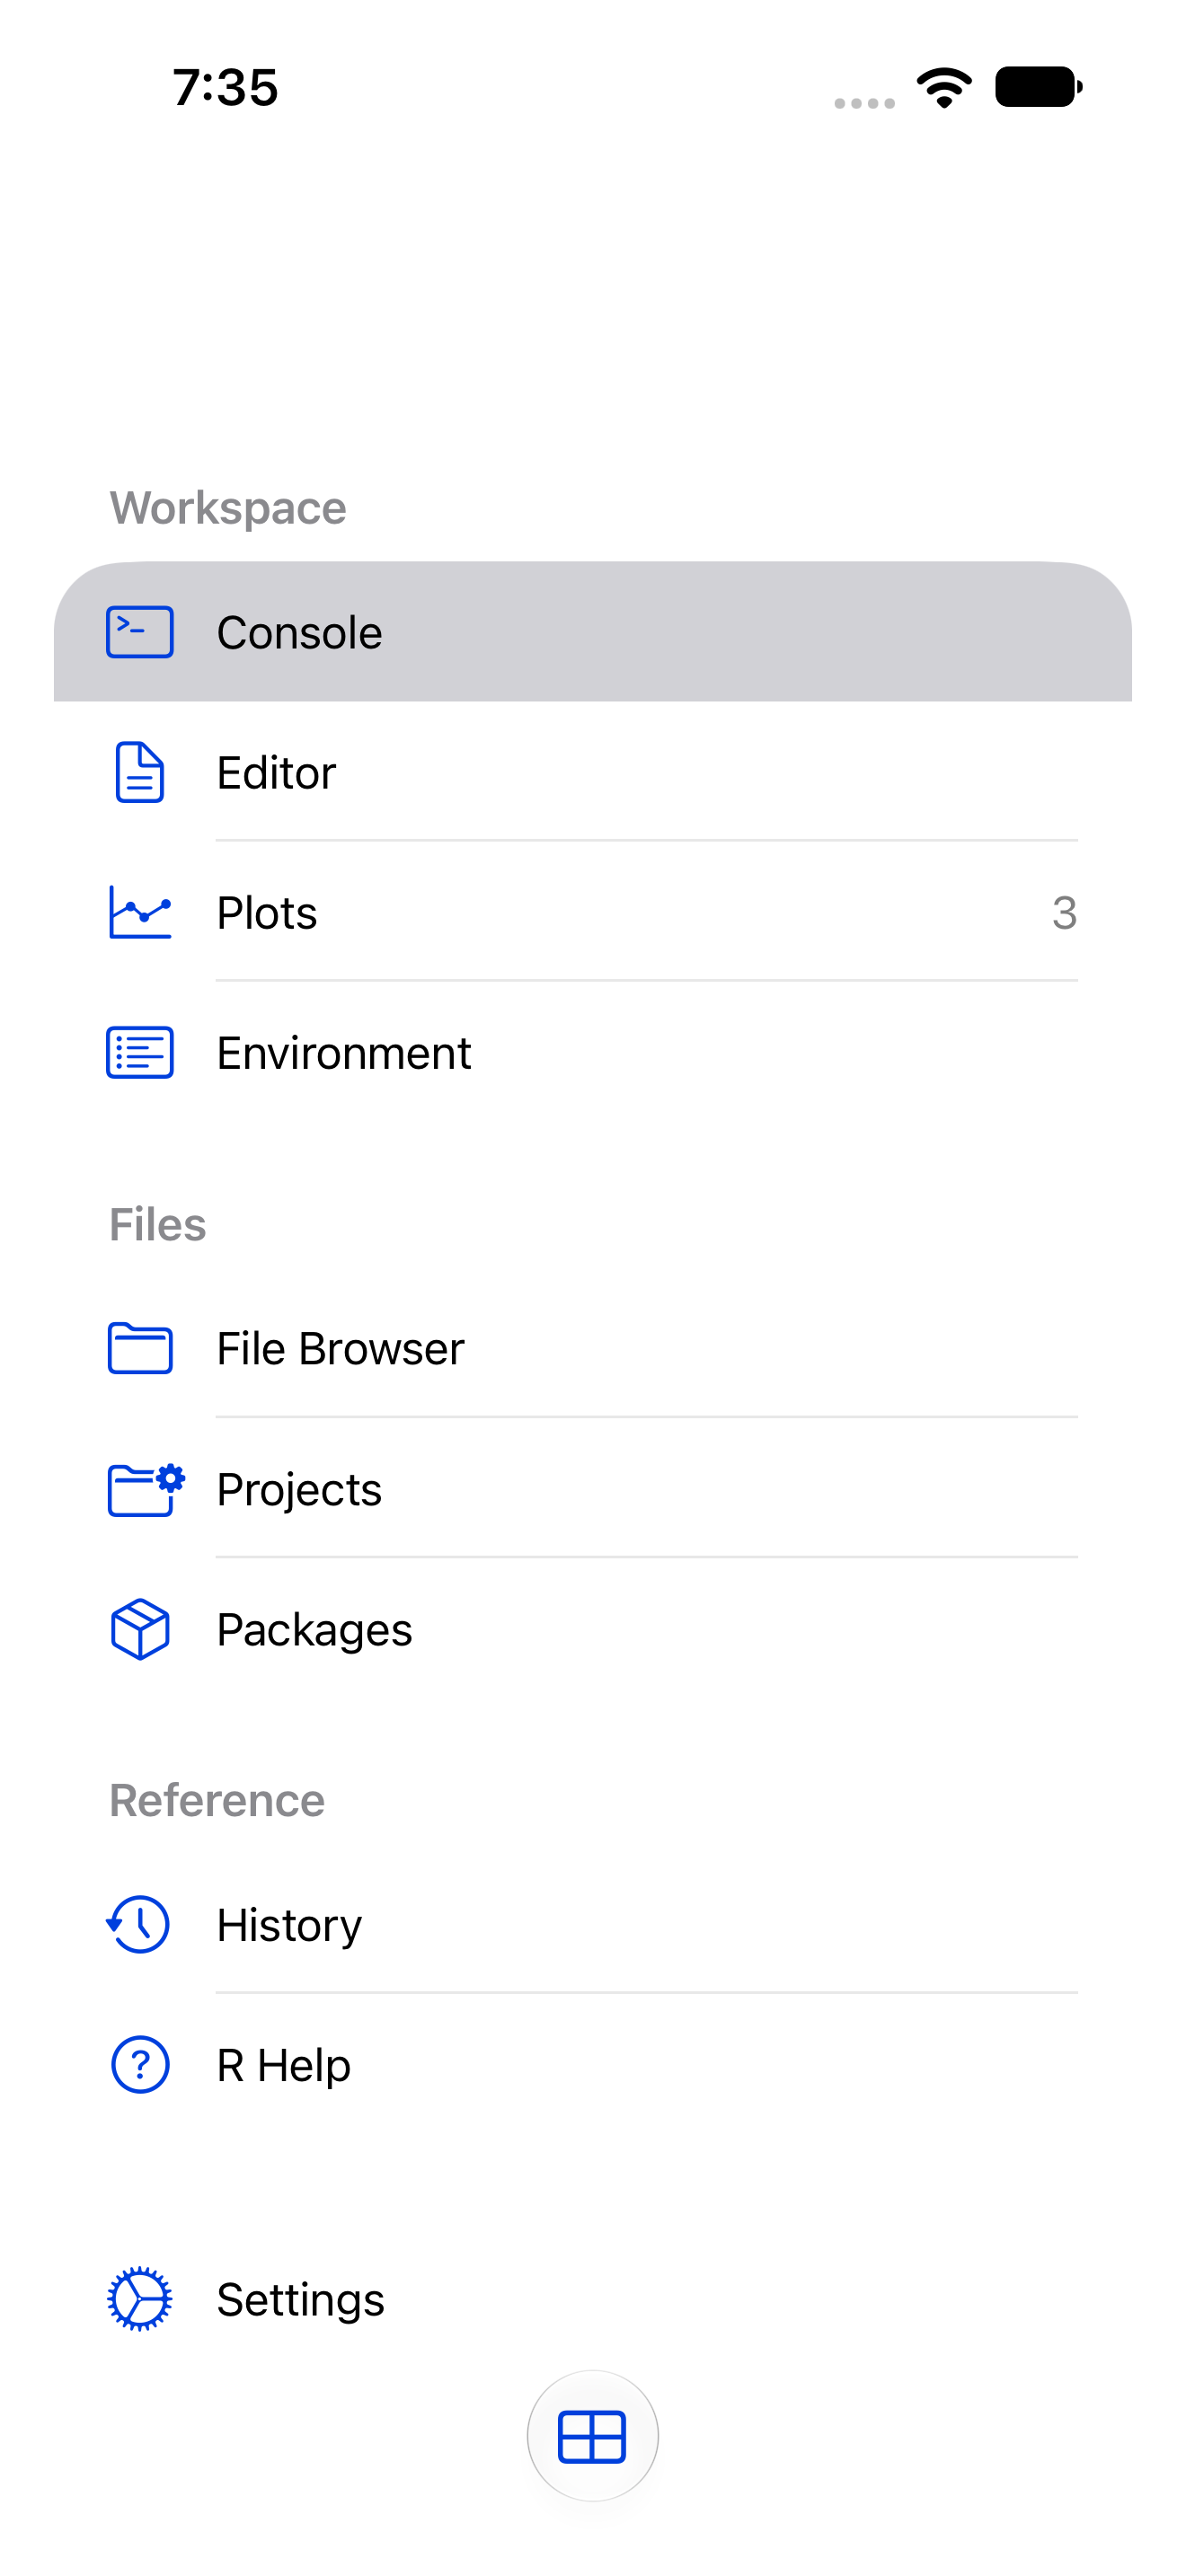Tap the File Browser folder icon

140,1348
